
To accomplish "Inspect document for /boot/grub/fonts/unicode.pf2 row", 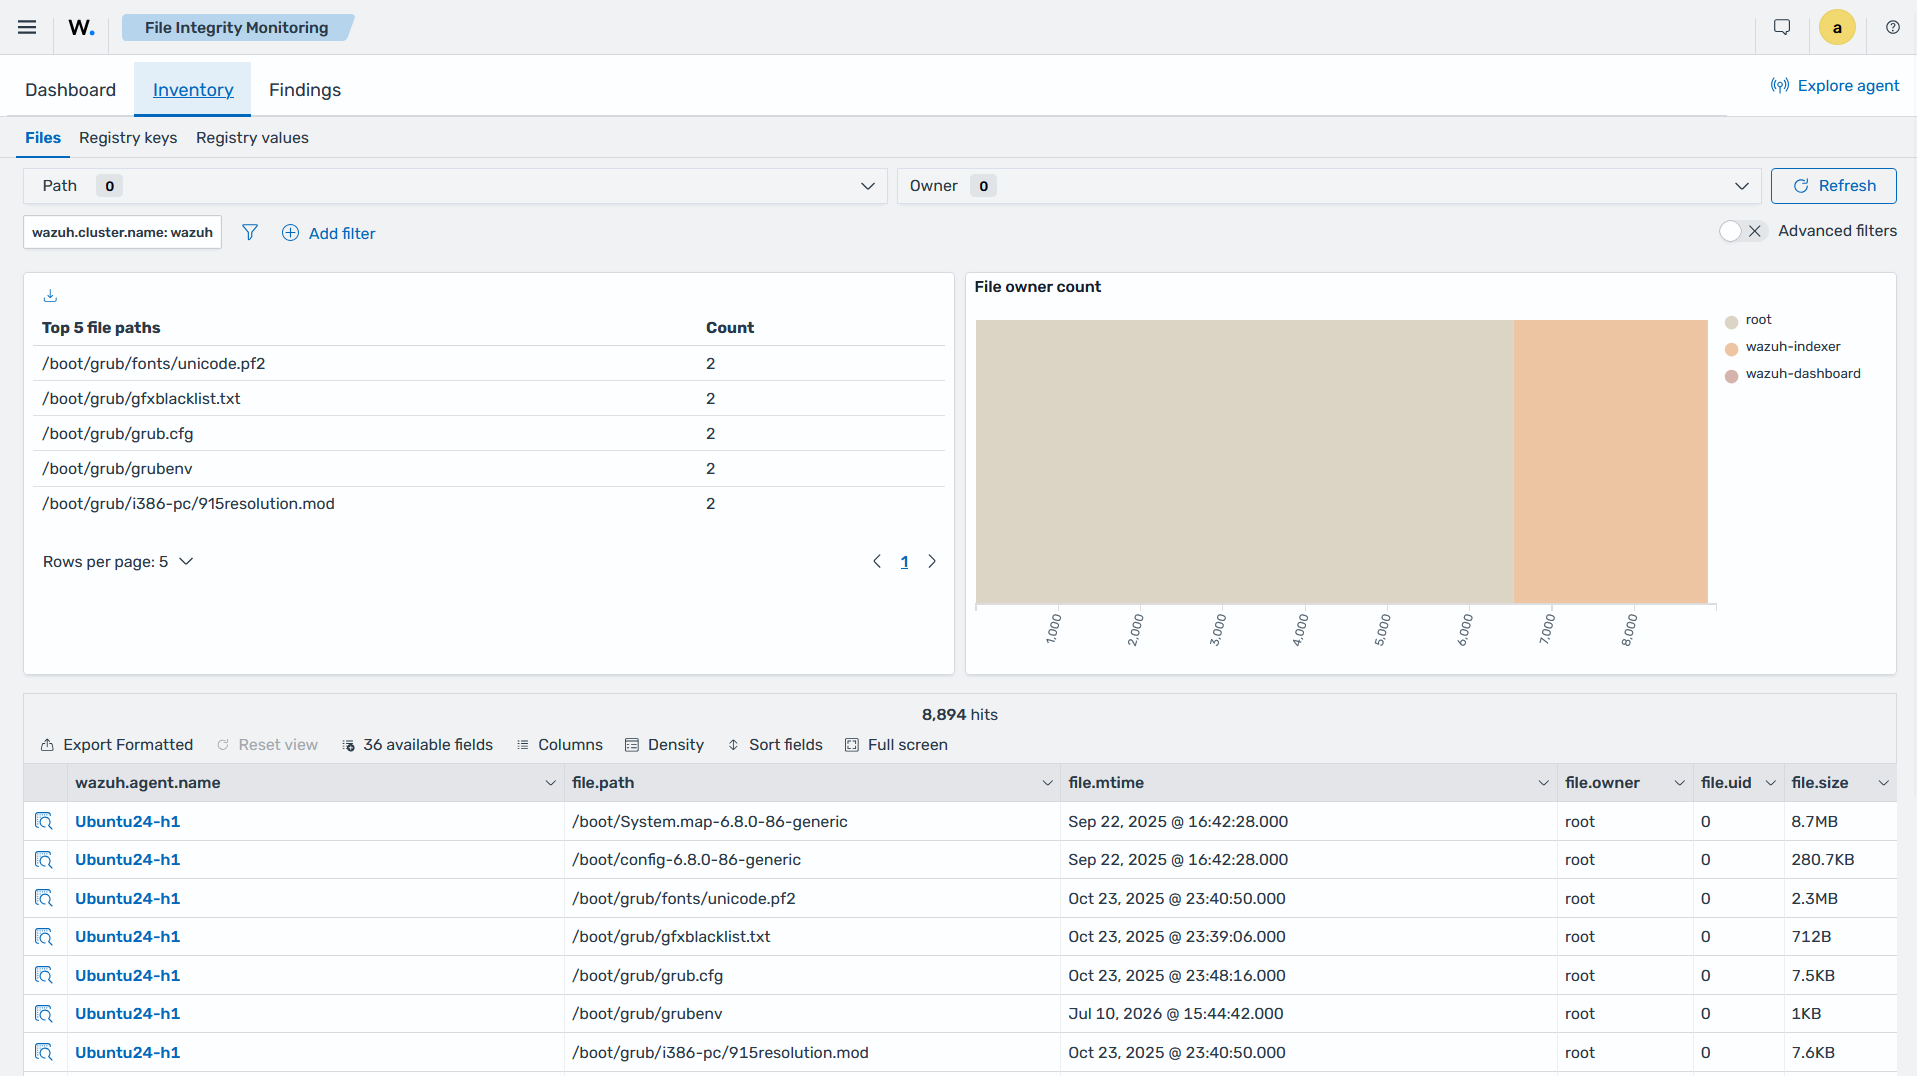I will click(x=44, y=898).
